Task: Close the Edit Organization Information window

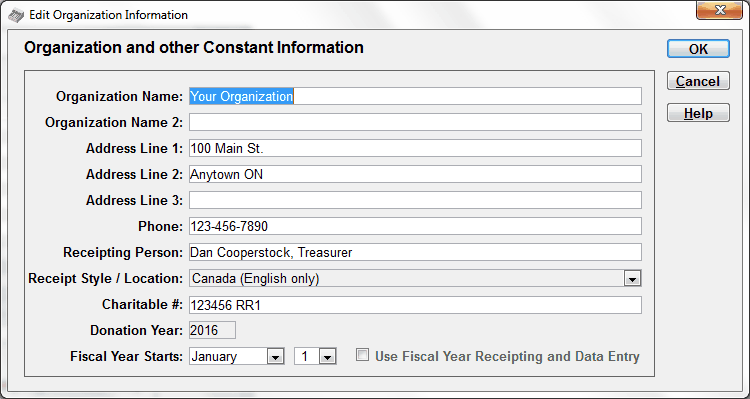Action: coord(719,10)
